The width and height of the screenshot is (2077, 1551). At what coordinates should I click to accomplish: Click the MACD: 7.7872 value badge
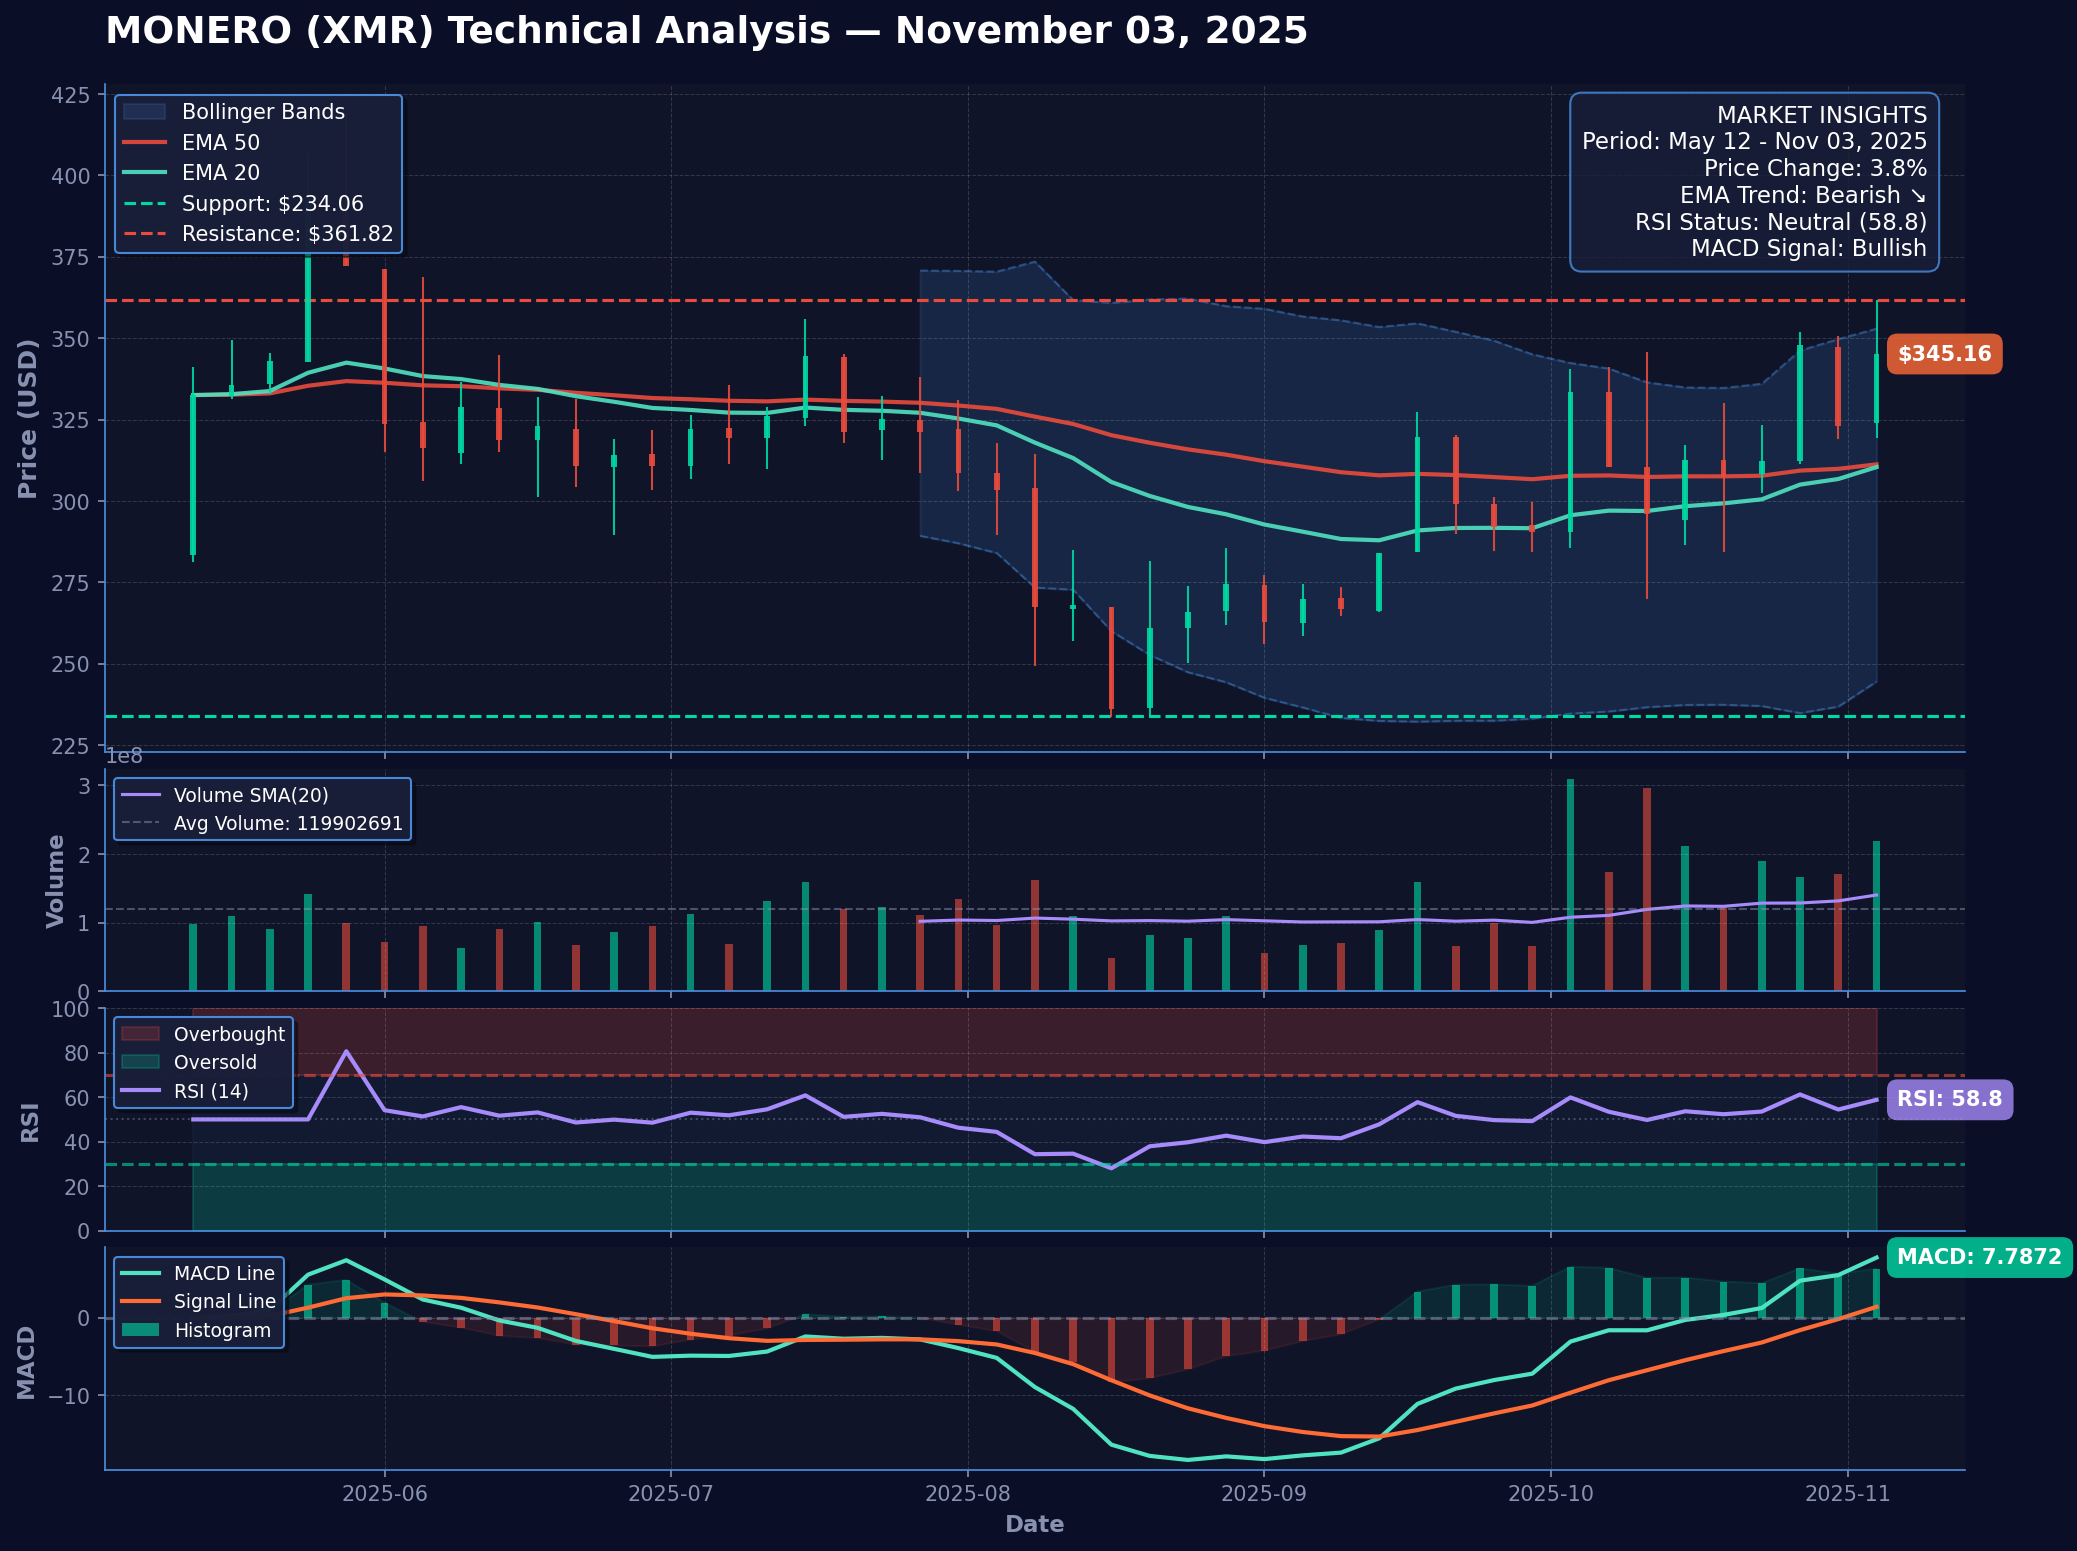pyautogui.click(x=1978, y=1257)
